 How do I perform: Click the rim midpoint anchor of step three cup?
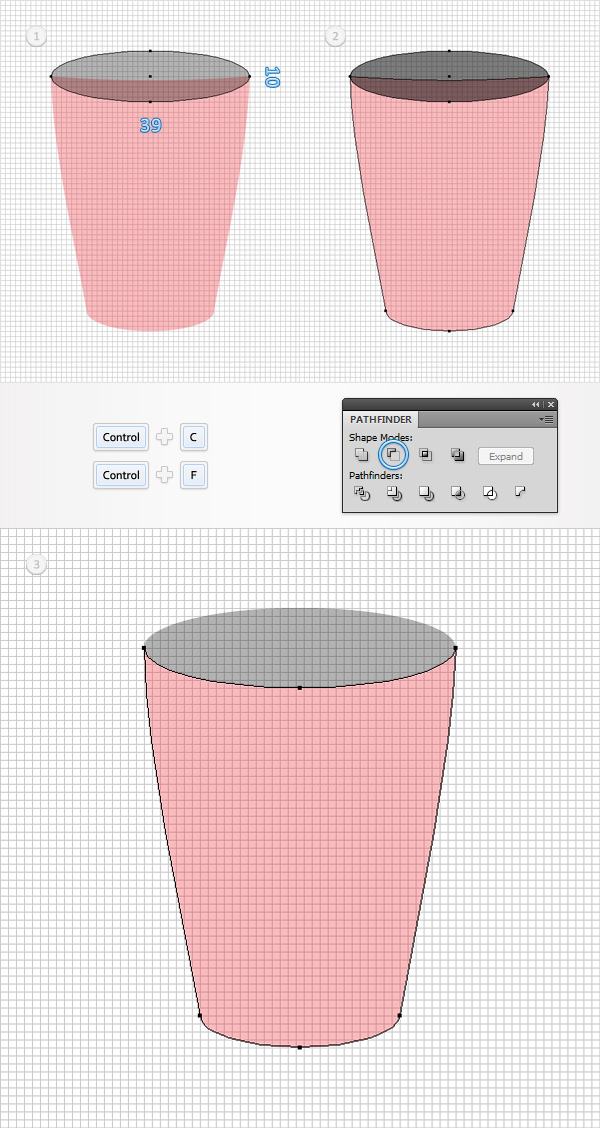tap(300, 688)
